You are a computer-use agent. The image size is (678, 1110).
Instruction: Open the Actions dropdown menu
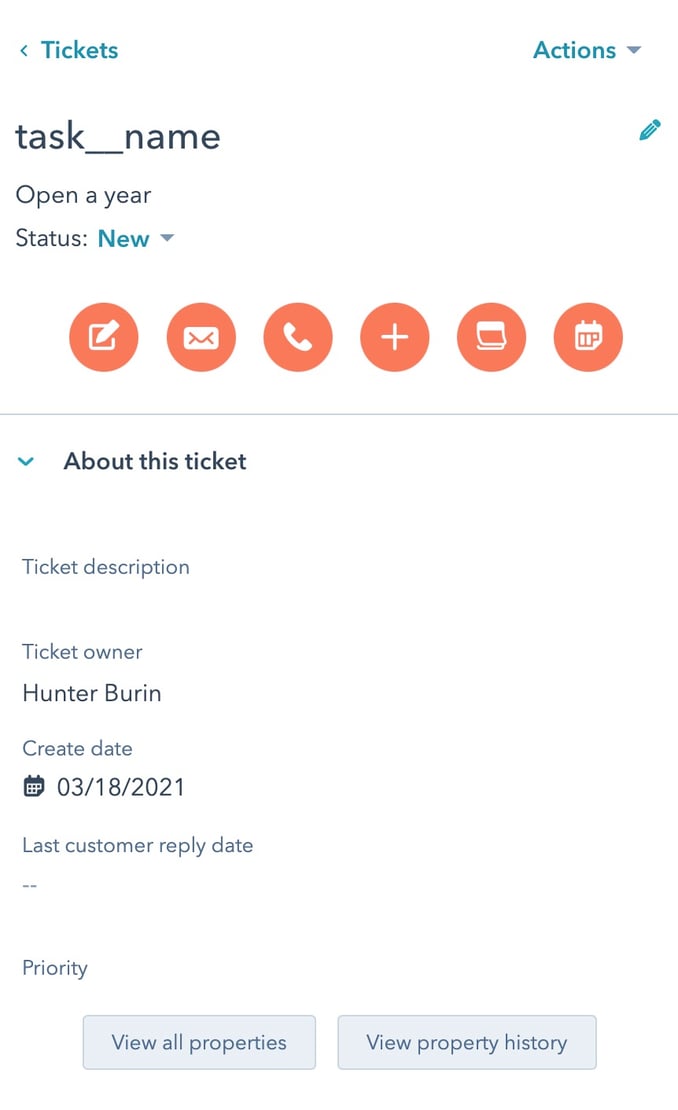pyautogui.click(x=588, y=50)
